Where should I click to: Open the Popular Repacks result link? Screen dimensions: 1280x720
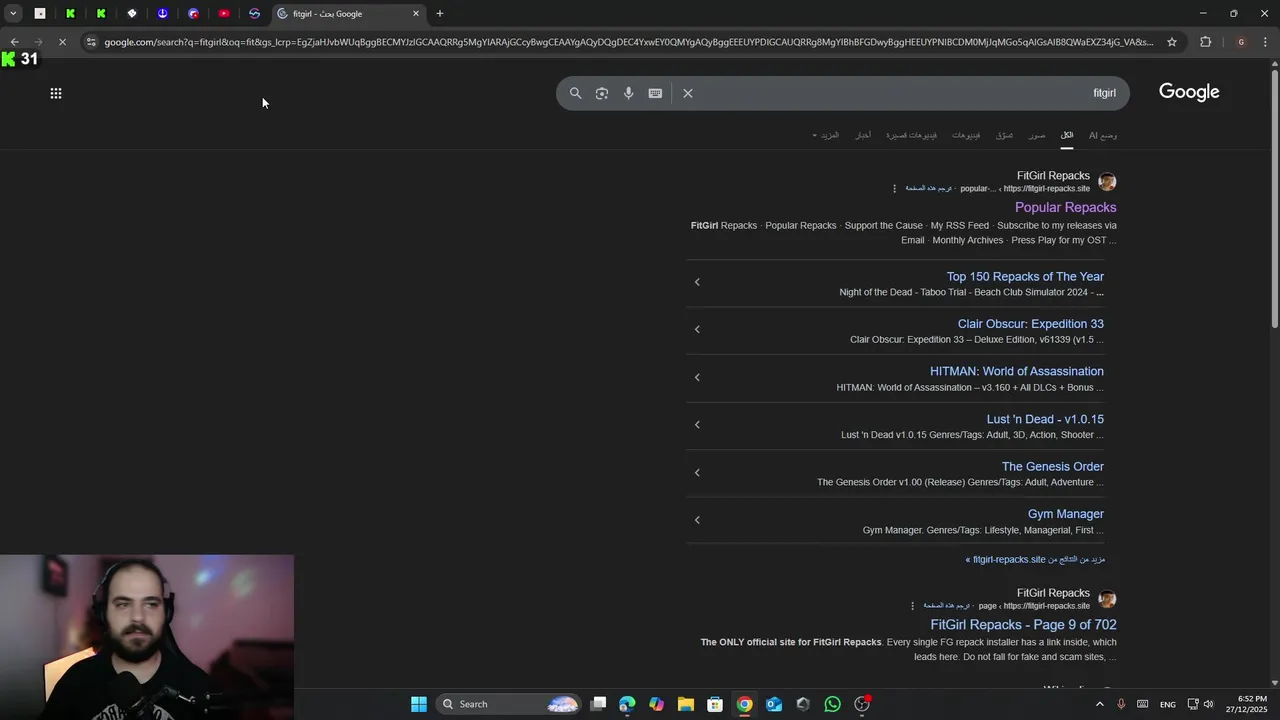coord(1065,207)
